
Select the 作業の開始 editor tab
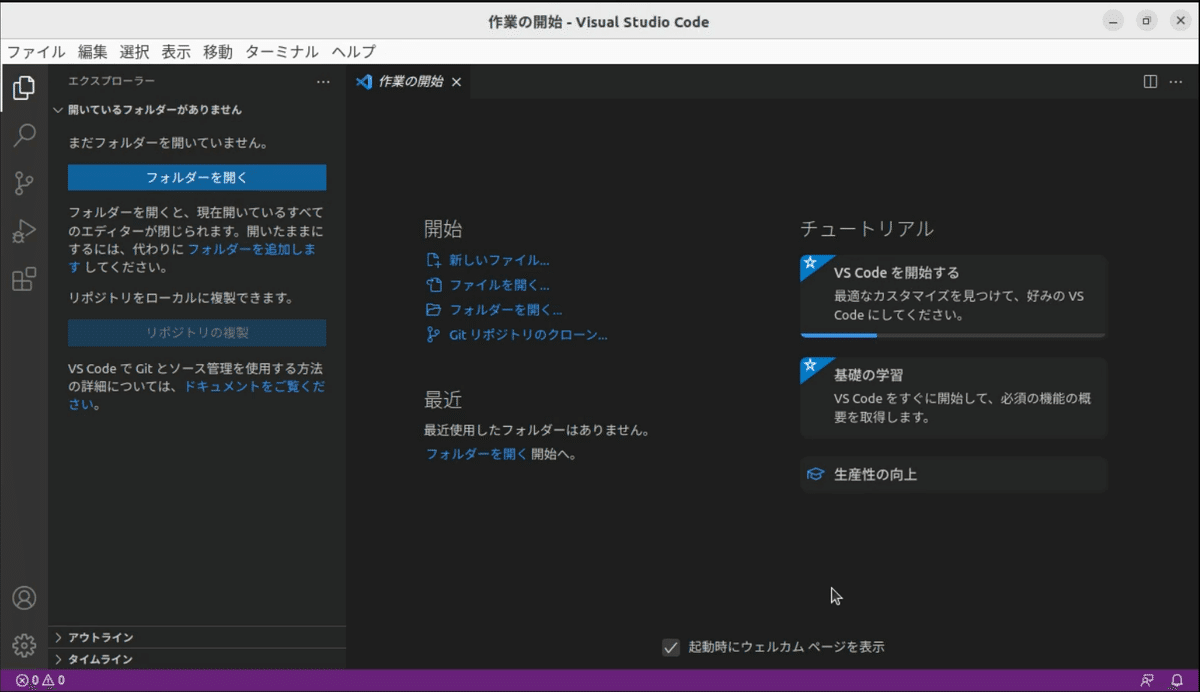tap(408, 82)
